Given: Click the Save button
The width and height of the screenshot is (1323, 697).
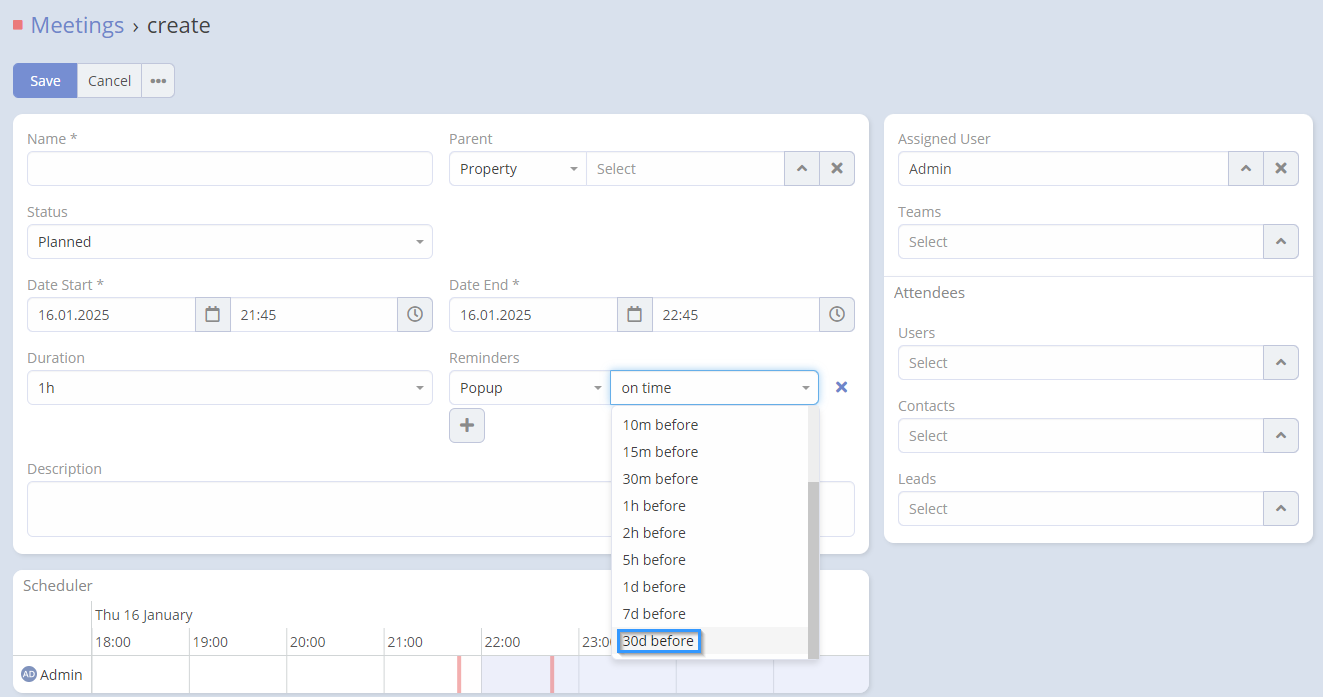Looking at the screenshot, I should pyautogui.click(x=45, y=81).
